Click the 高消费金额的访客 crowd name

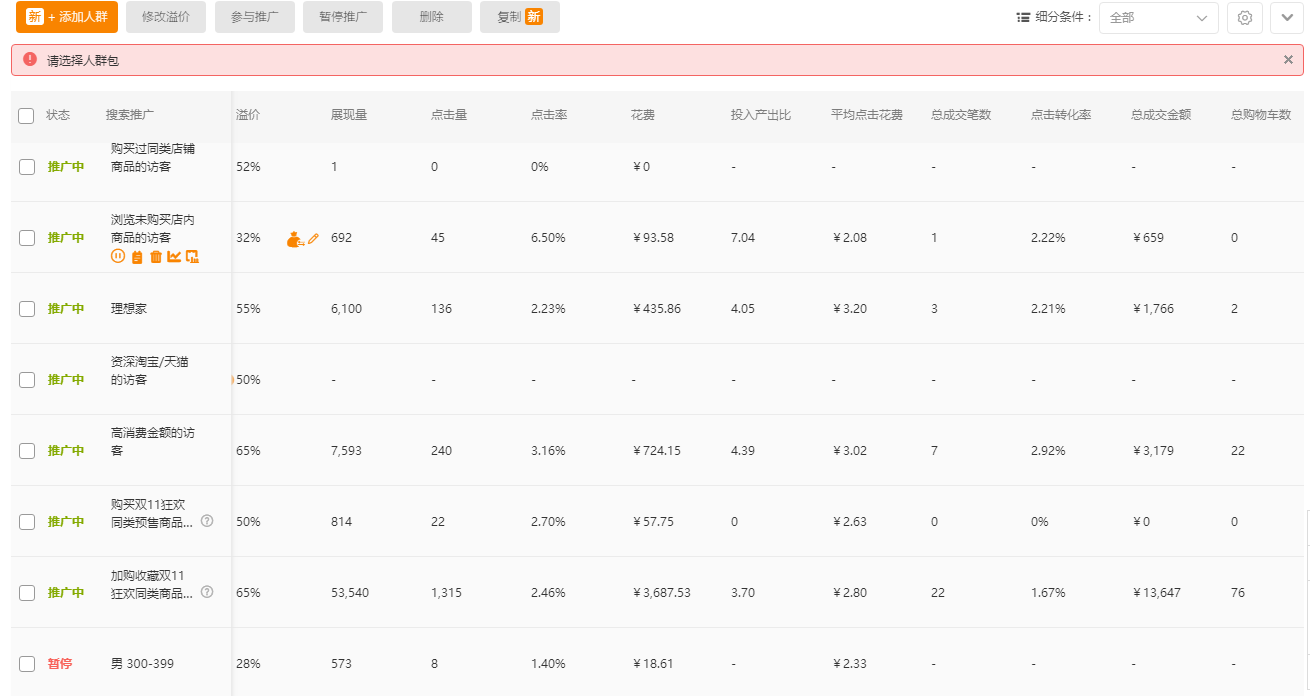pyautogui.click(x=153, y=442)
